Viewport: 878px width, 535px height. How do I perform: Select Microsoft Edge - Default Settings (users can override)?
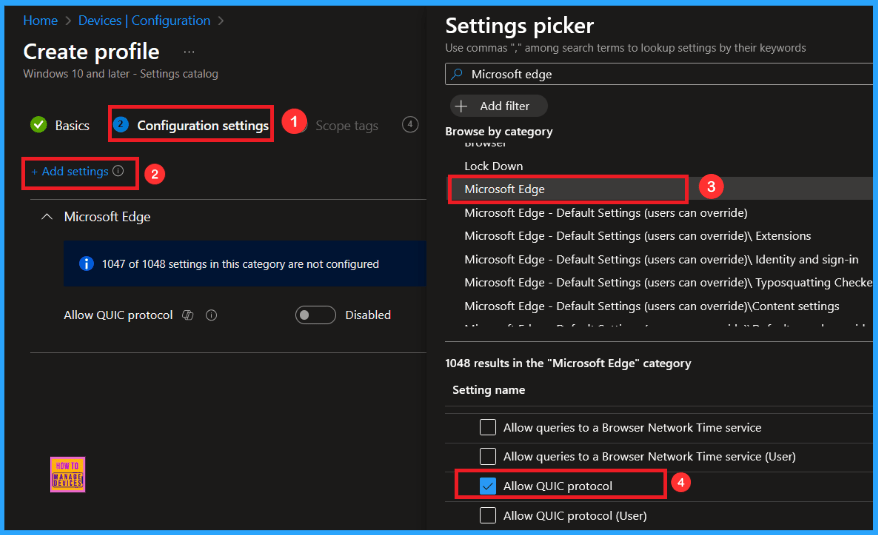[606, 213]
